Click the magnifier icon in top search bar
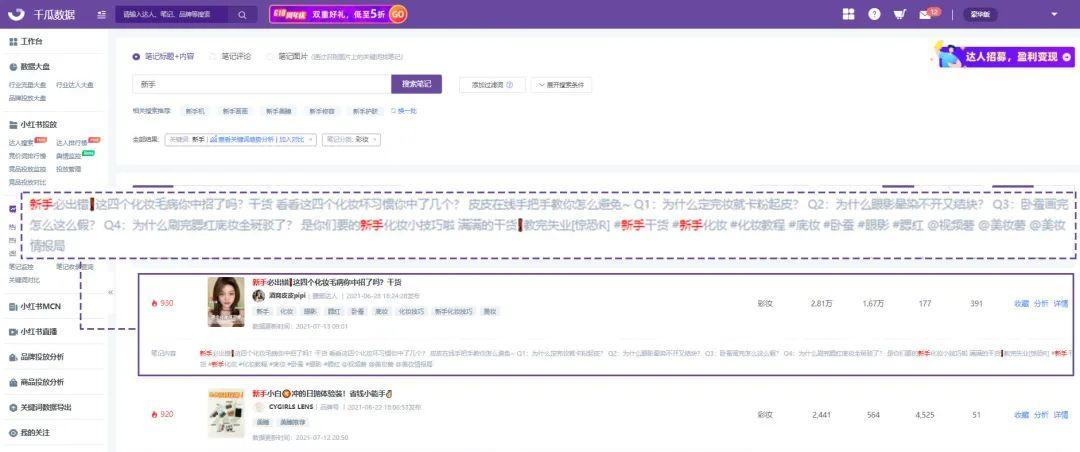Image resolution: width=1080 pixels, height=452 pixels. pyautogui.click(x=242, y=15)
